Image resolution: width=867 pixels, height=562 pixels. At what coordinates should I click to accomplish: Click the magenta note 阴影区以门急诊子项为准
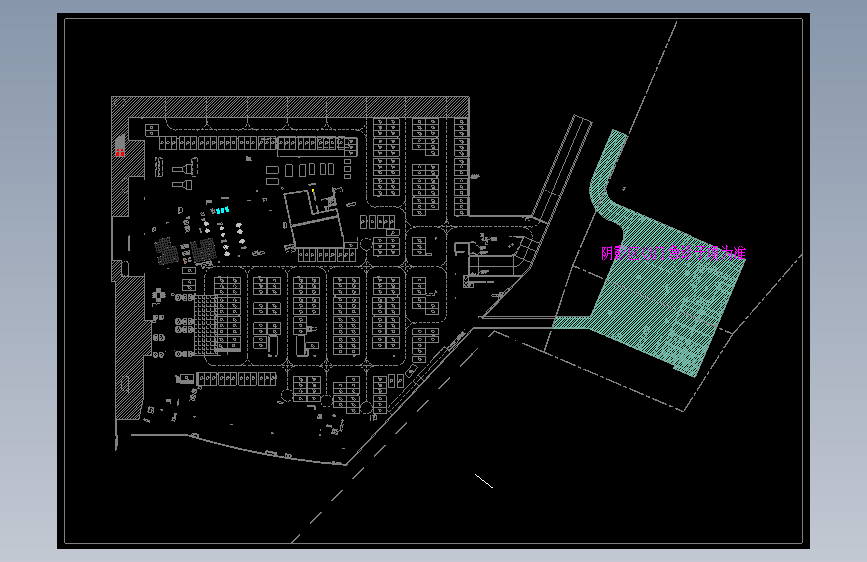[673, 253]
